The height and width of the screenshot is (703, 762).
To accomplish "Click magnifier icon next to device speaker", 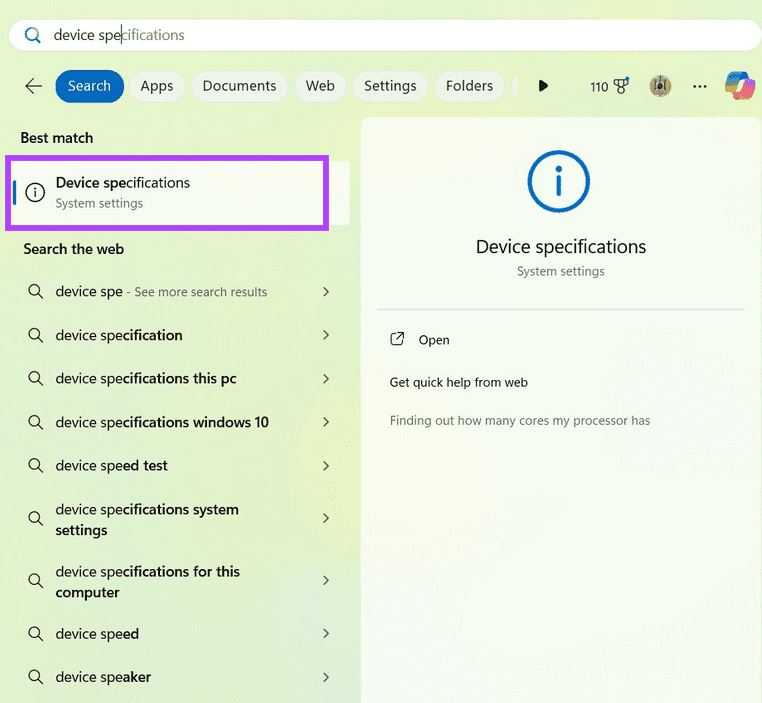I will [35, 676].
